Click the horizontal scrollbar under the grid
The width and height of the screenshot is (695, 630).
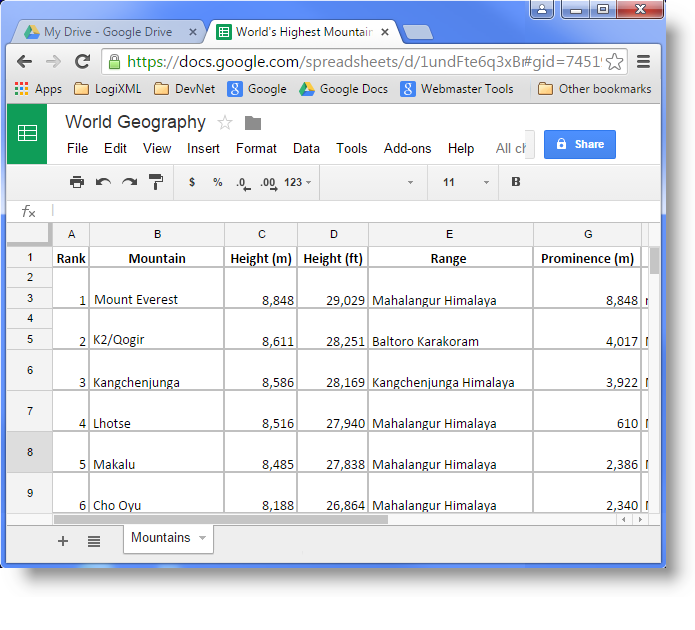coord(220,519)
